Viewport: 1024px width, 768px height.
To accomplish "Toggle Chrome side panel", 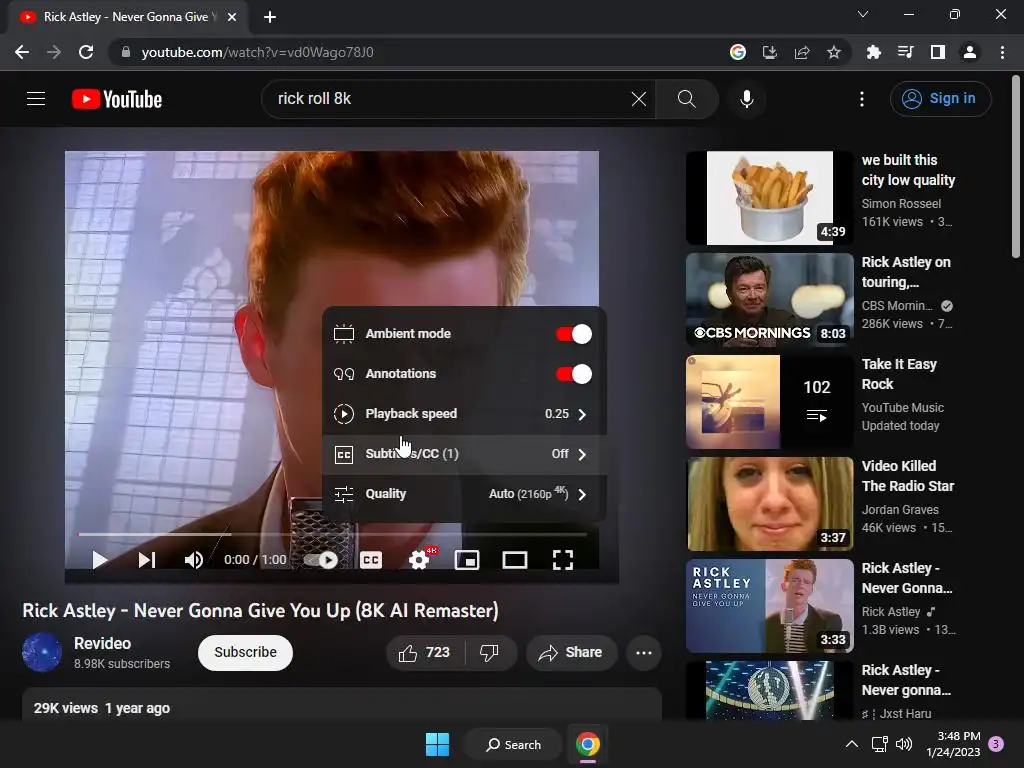I will coord(937,52).
